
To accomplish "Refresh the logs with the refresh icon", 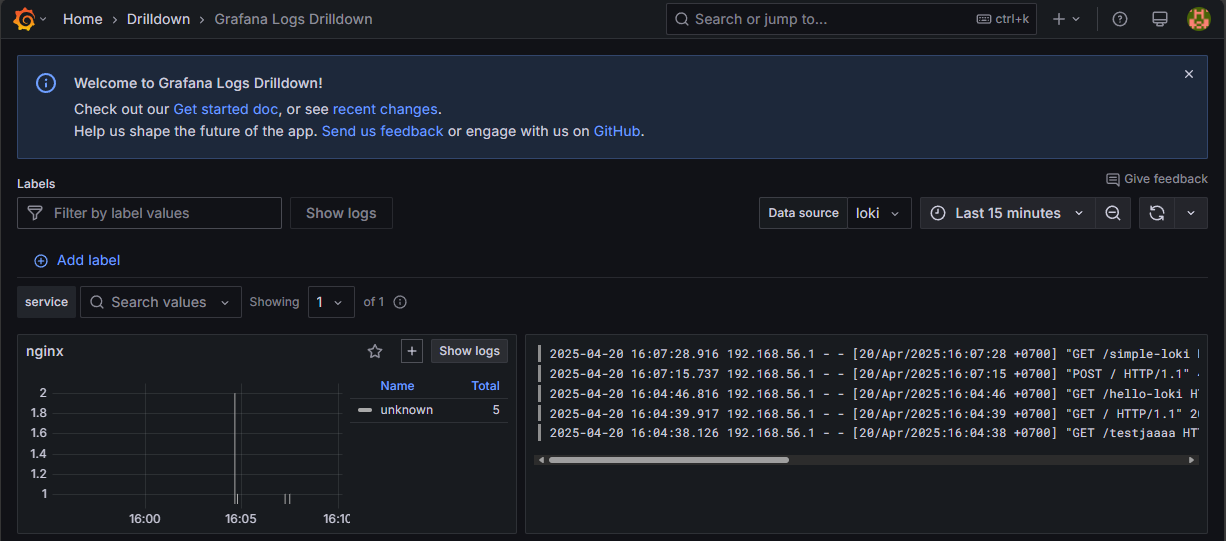I will 1157,213.
